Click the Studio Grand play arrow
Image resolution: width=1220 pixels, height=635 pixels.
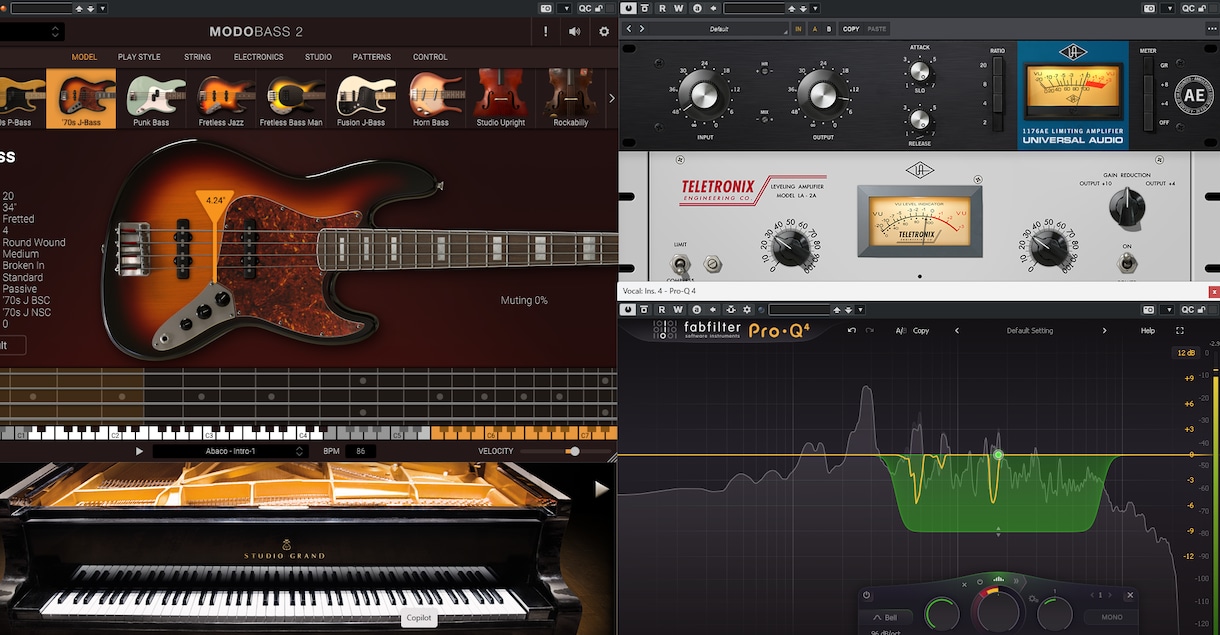coord(601,489)
